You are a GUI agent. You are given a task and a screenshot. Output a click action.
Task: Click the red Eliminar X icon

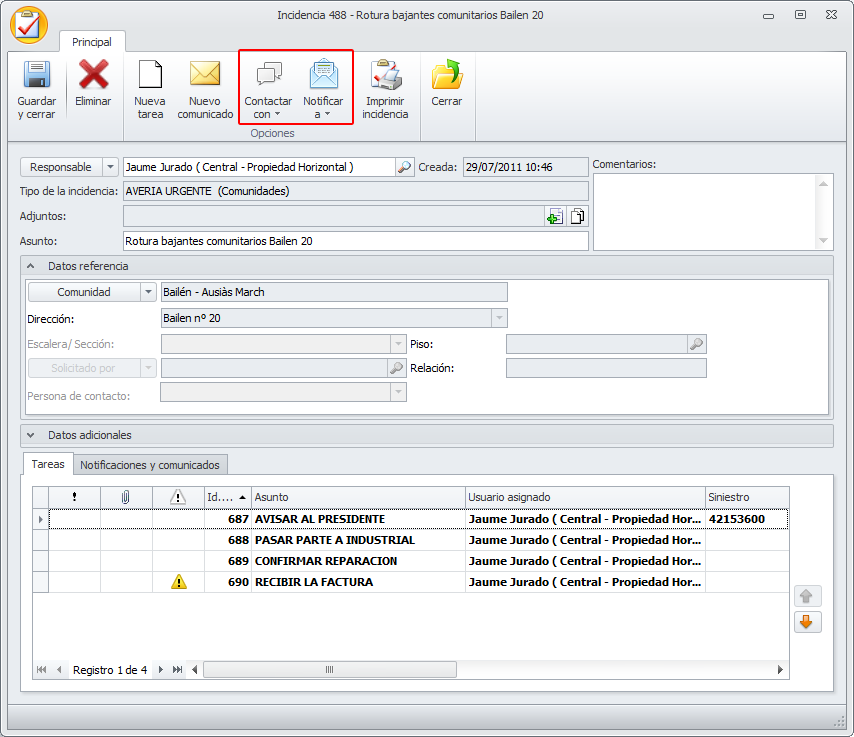[x=93, y=75]
